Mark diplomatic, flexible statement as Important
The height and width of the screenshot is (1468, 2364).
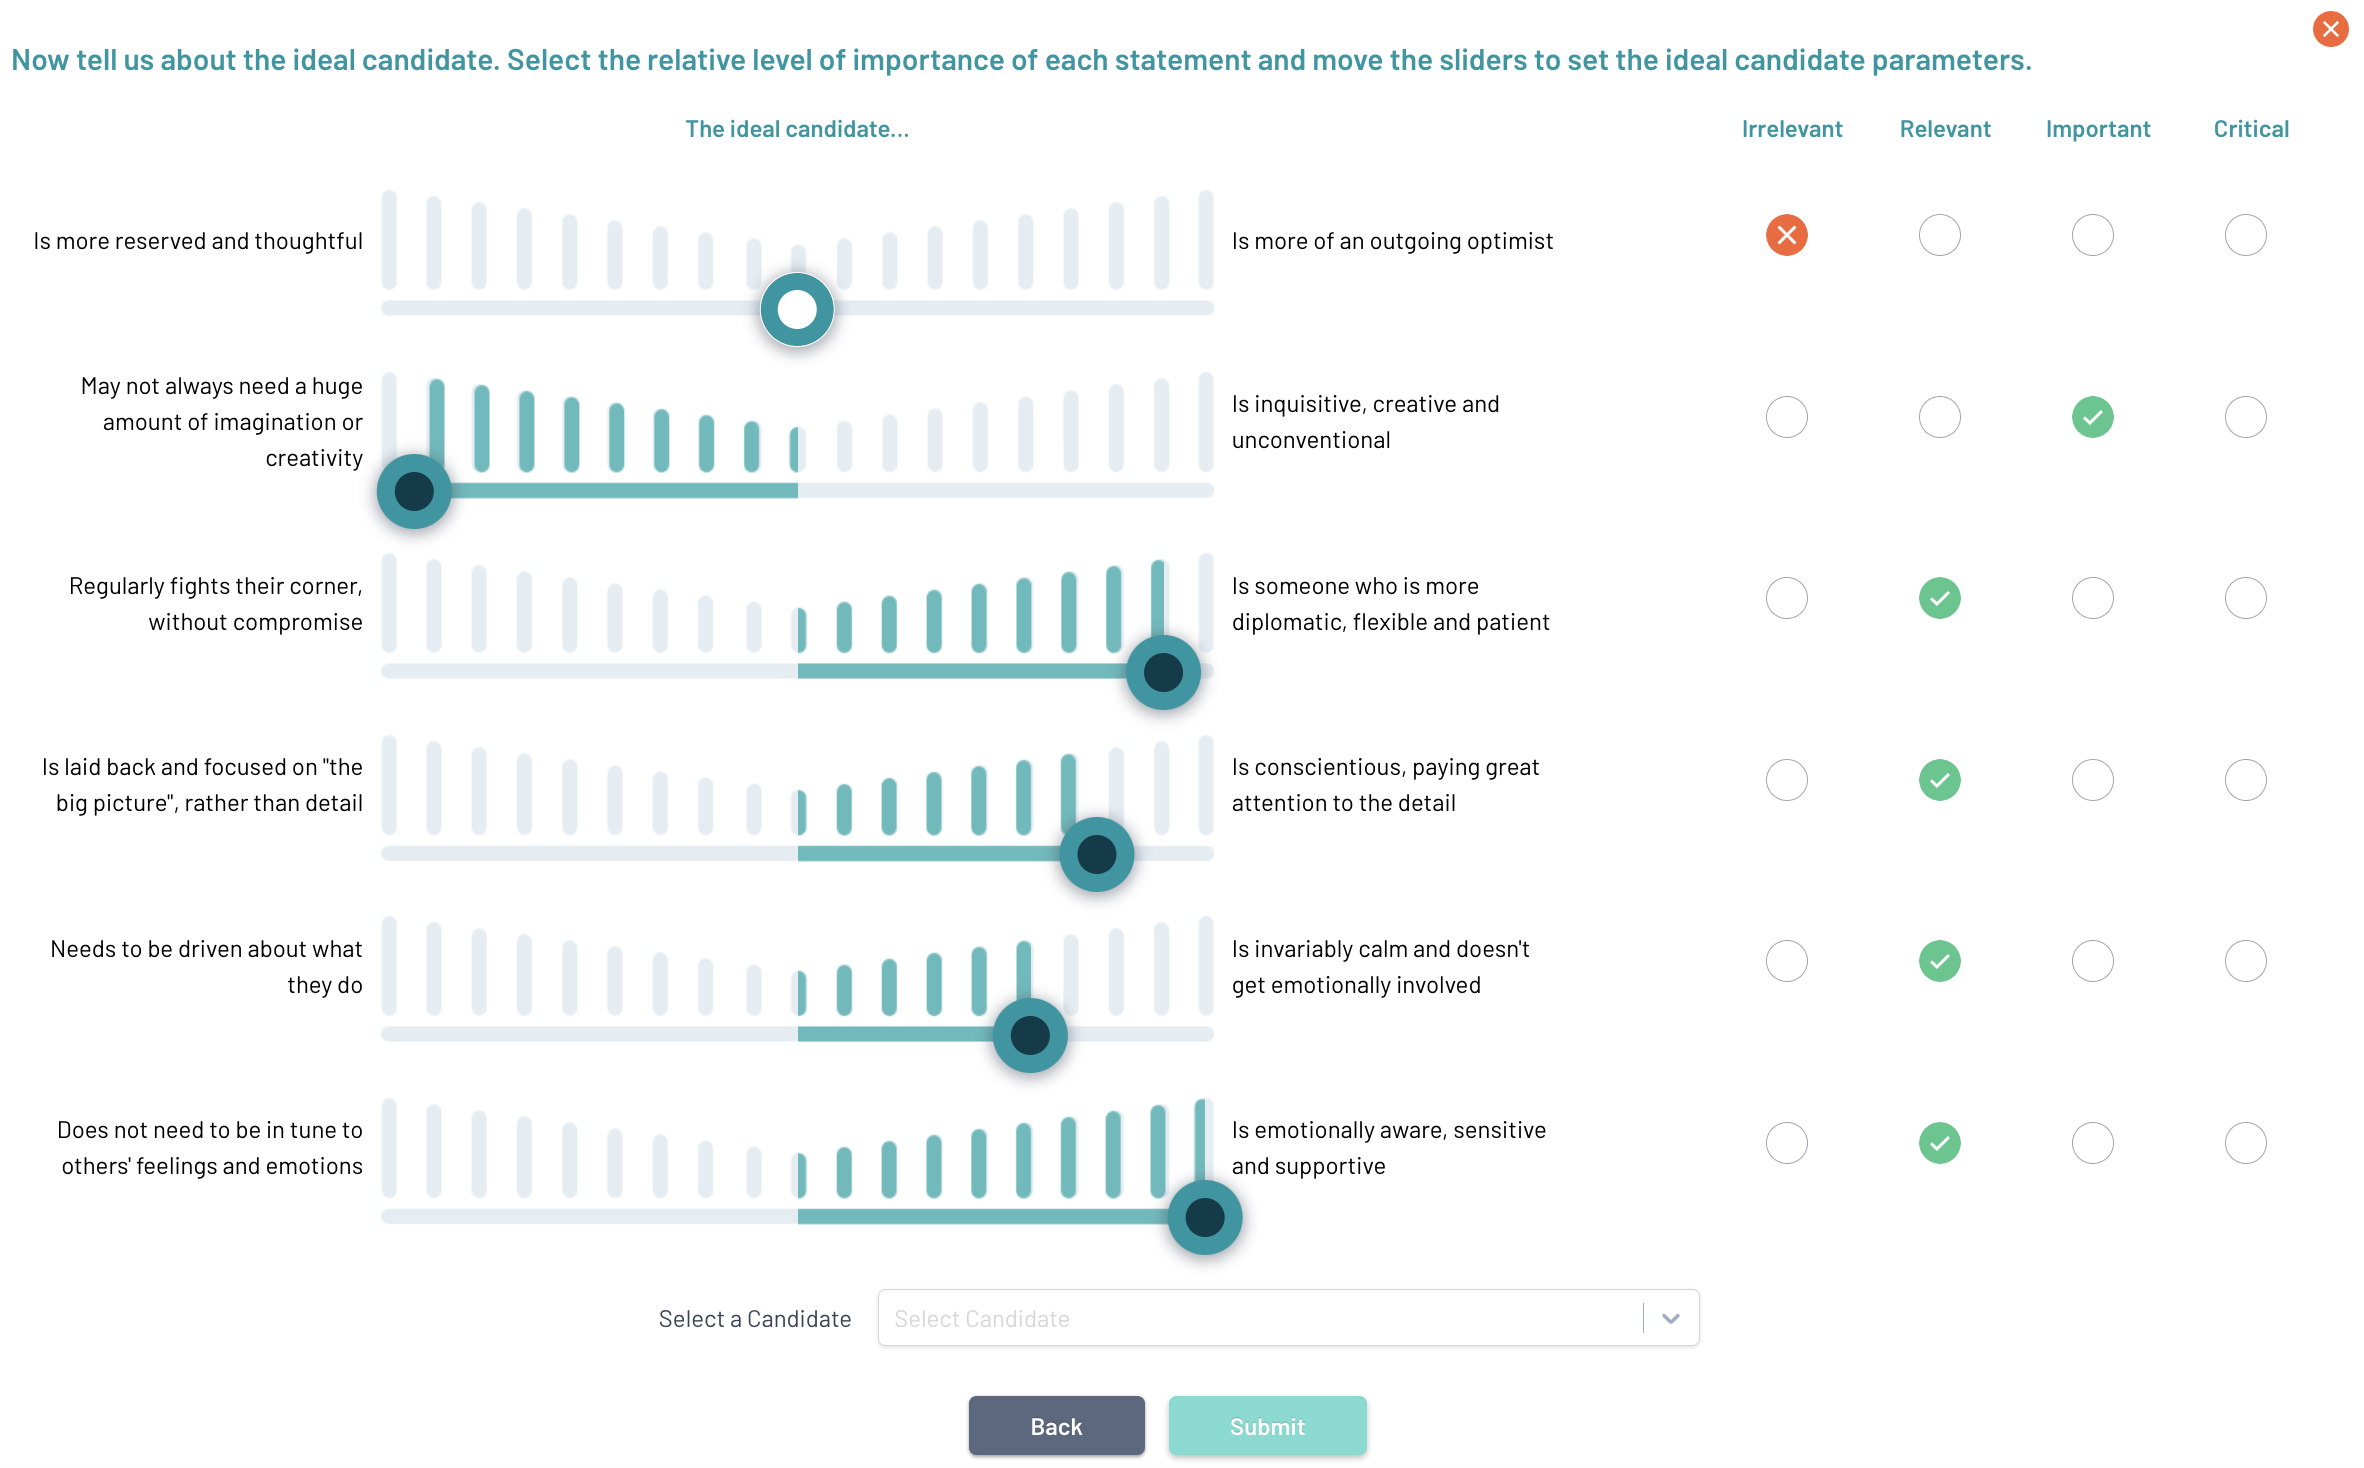pyautogui.click(x=2092, y=598)
